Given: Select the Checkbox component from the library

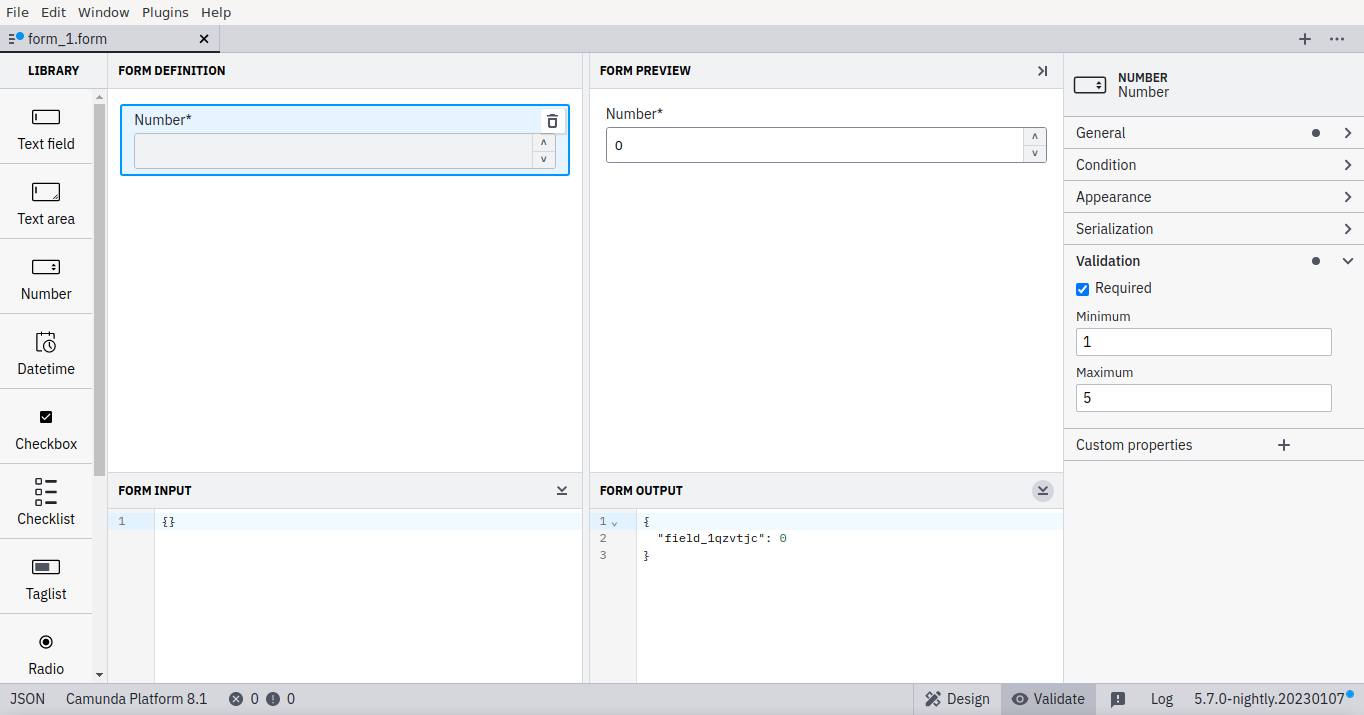Looking at the screenshot, I should tap(45, 427).
